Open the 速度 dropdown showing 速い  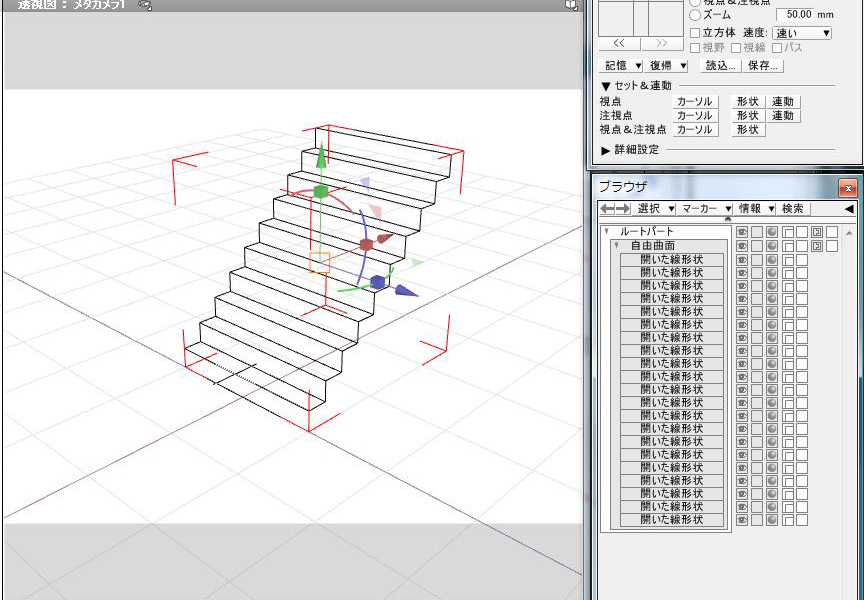click(x=802, y=33)
